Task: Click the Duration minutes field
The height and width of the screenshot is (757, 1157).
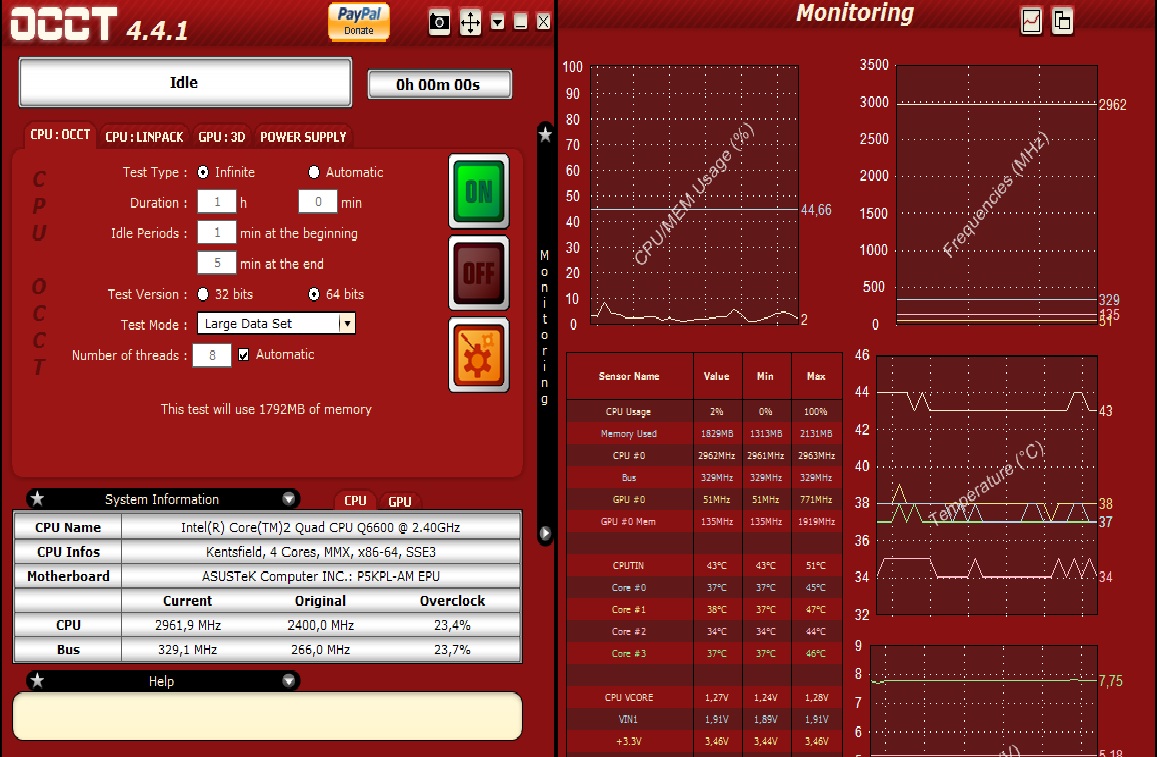Action: point(318,202)
